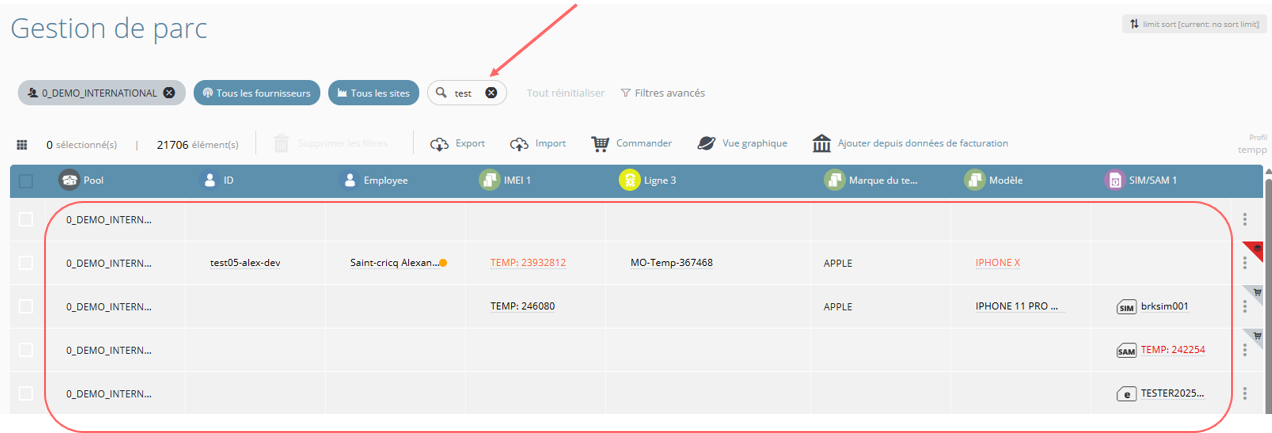Click the Export cloud icon
The width and height of the screenshot is (1272, 433).
click(x=440, y=144)
